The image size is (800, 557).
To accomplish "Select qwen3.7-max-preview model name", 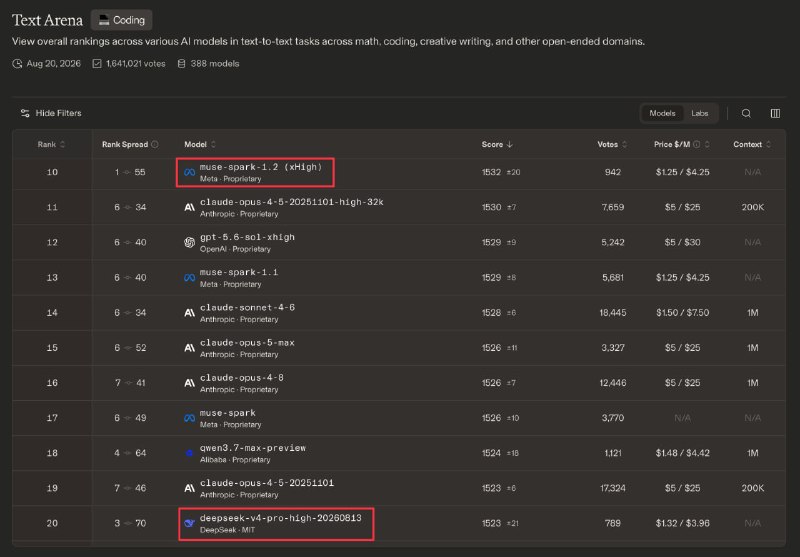I will tap(253, 448).
